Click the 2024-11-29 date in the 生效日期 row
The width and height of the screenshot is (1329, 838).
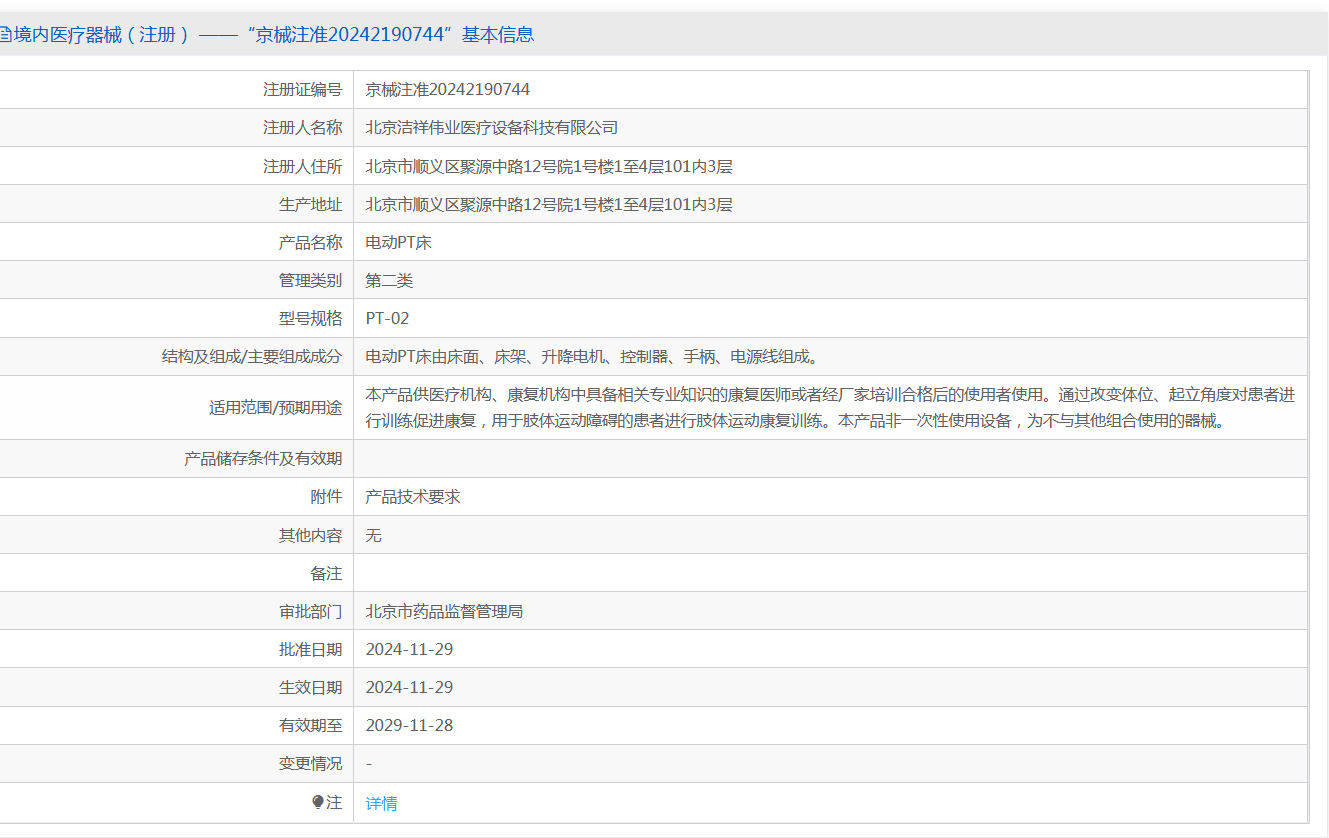[410, 687]
